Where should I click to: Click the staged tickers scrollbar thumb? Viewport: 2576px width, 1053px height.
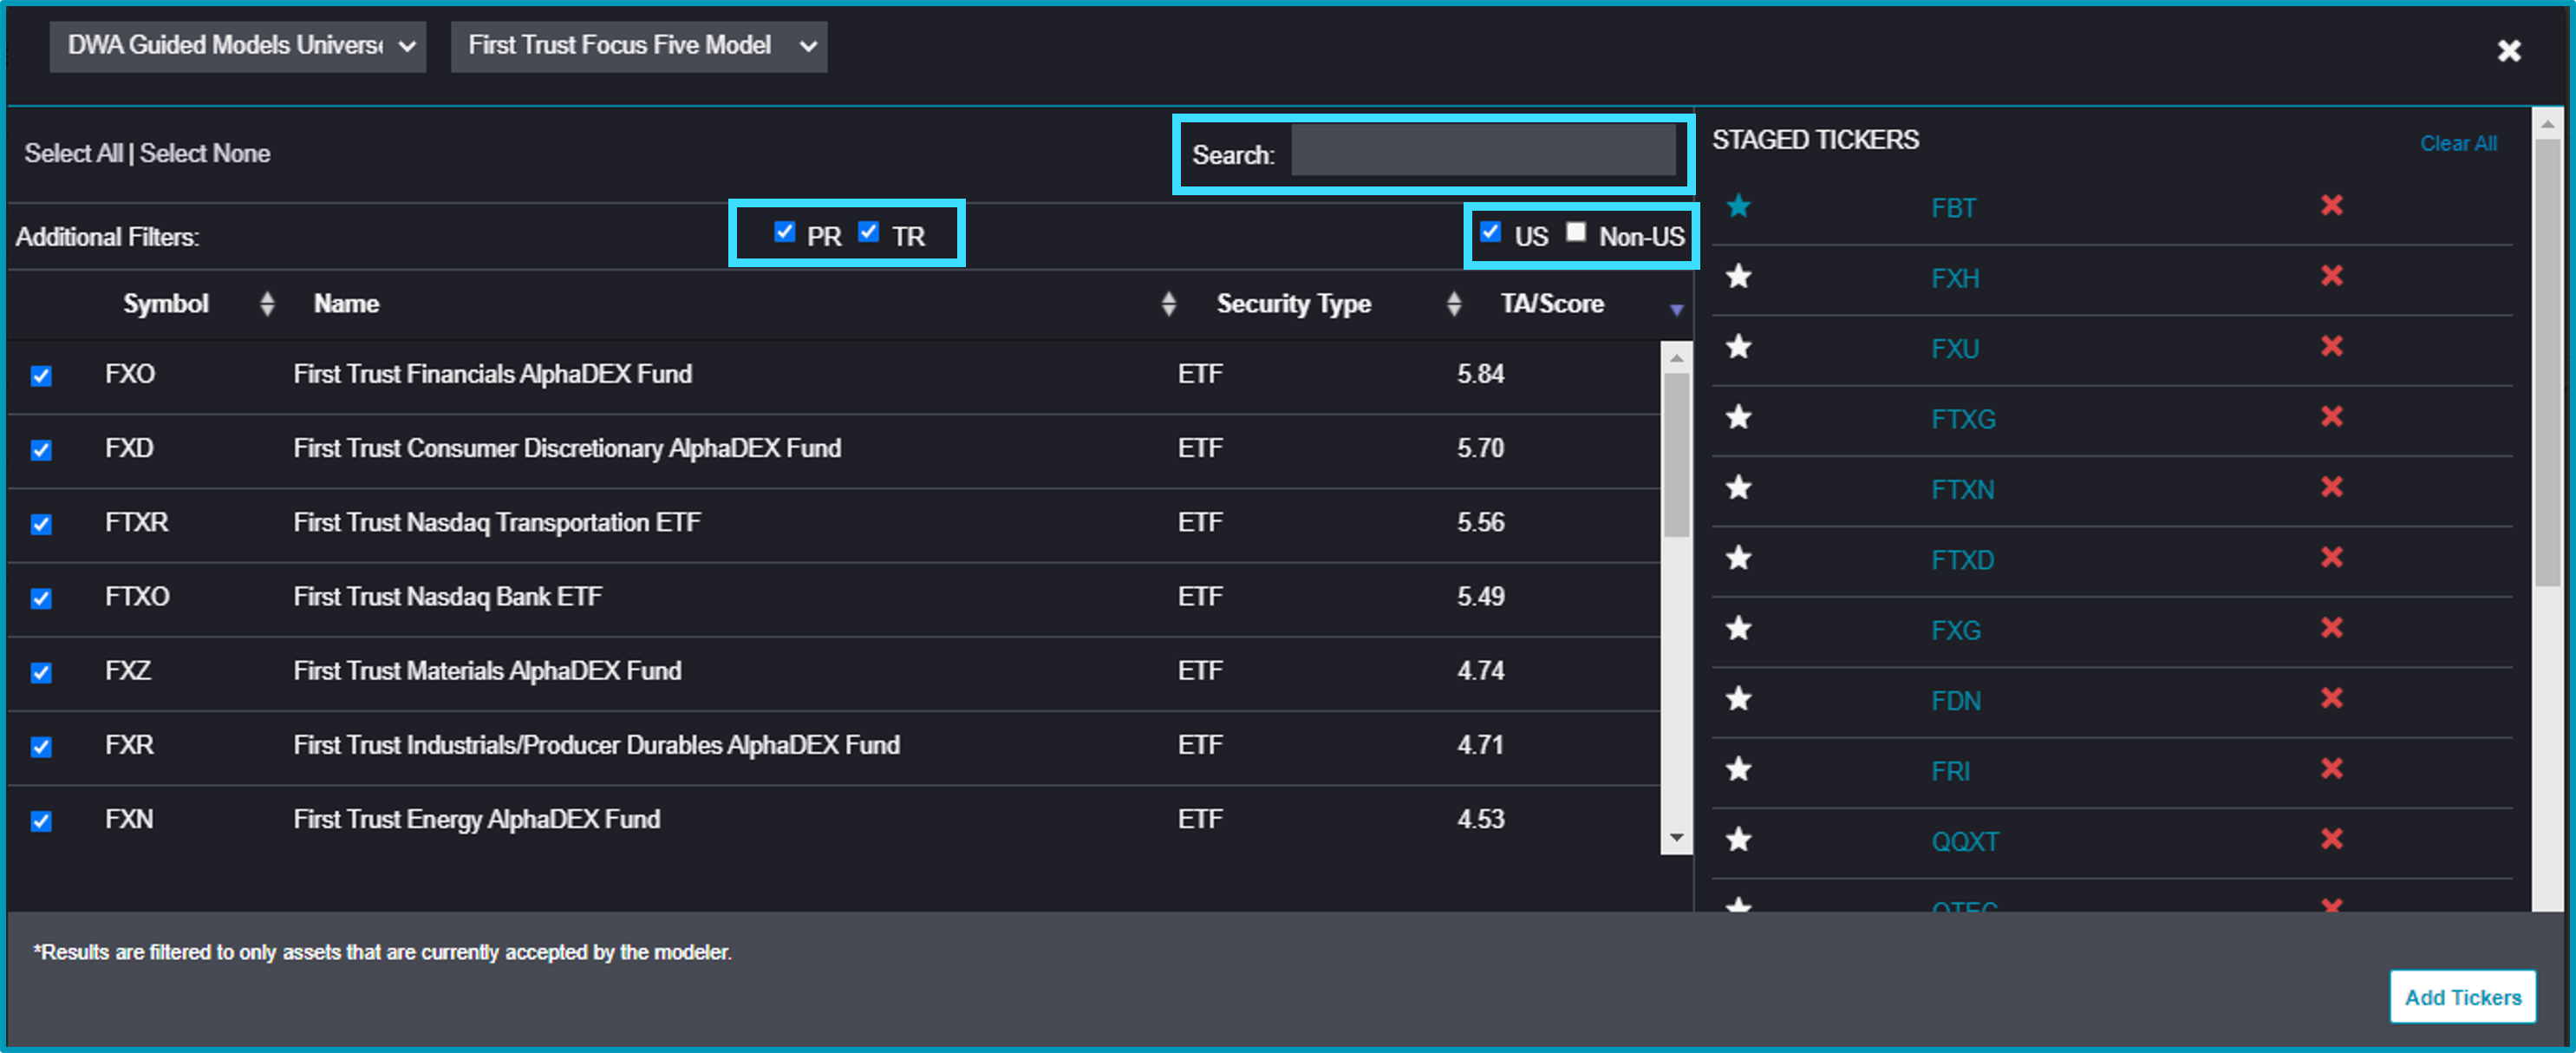2547,363
